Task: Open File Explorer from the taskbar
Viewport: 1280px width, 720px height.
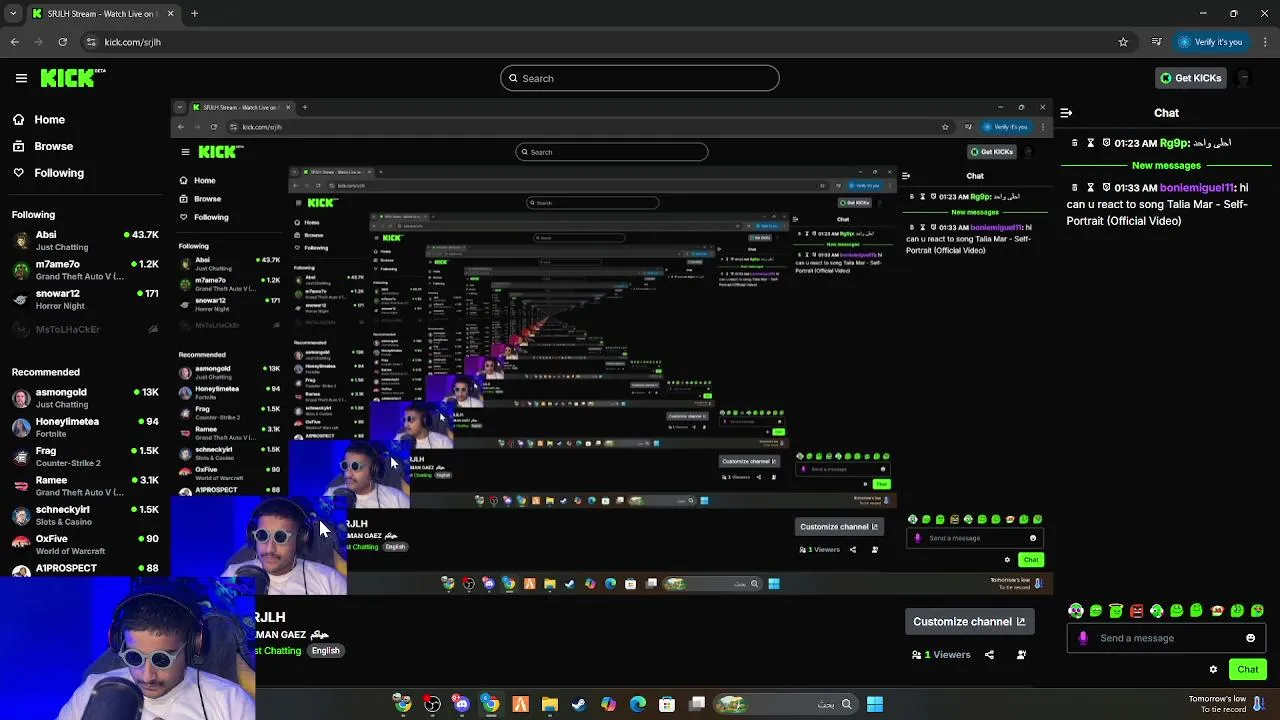Action: 549,704
